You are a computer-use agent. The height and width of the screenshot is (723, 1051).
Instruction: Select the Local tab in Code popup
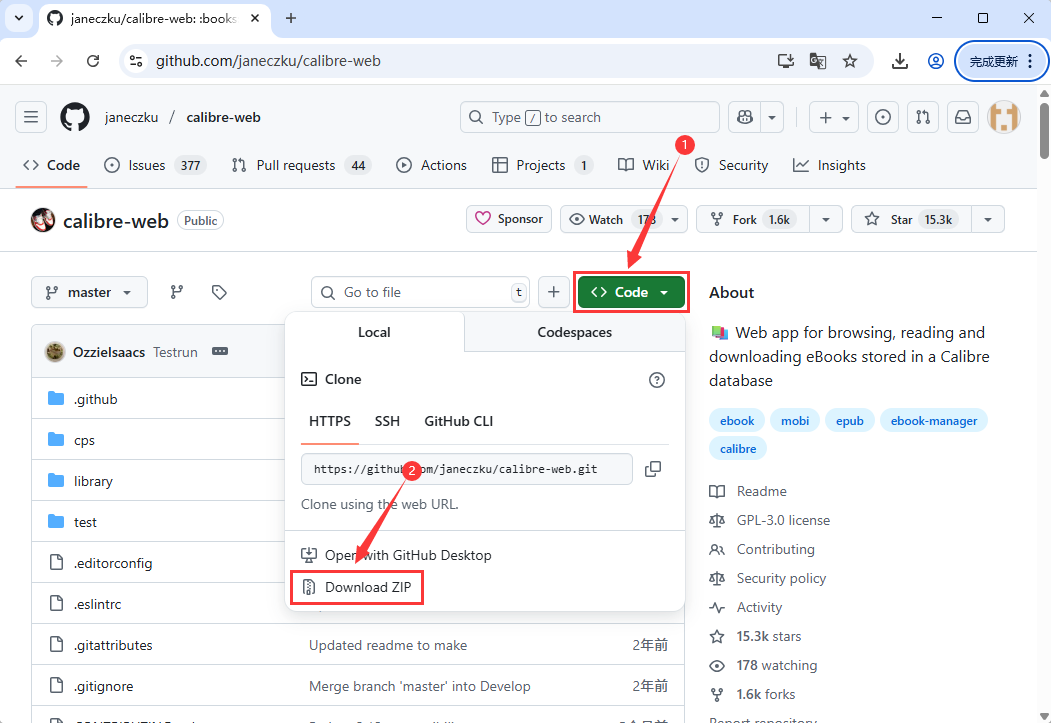coord(374,332)
